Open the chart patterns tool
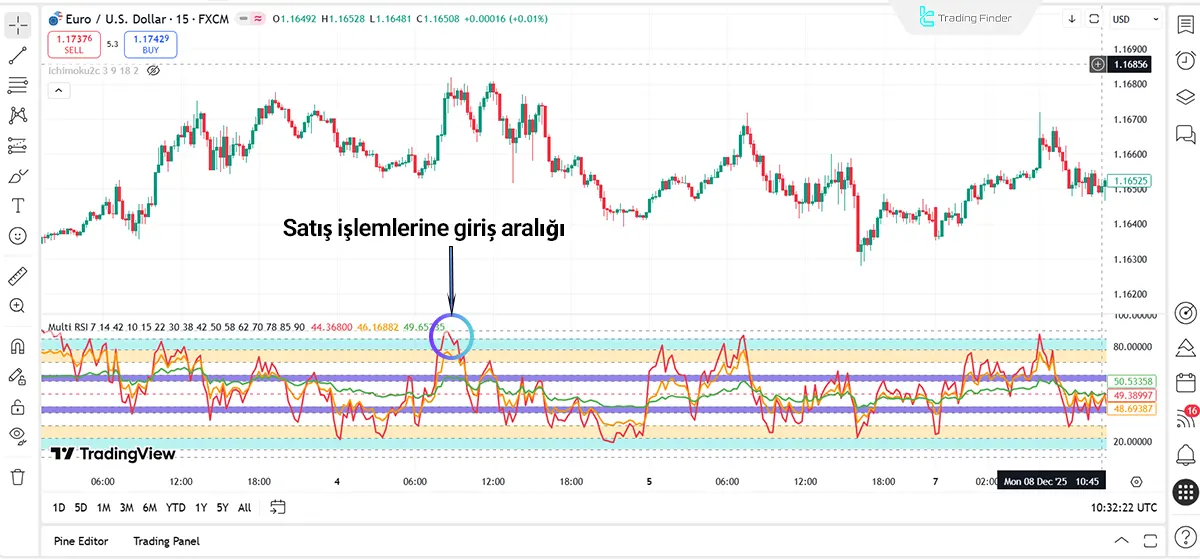 tap(17, 116)
